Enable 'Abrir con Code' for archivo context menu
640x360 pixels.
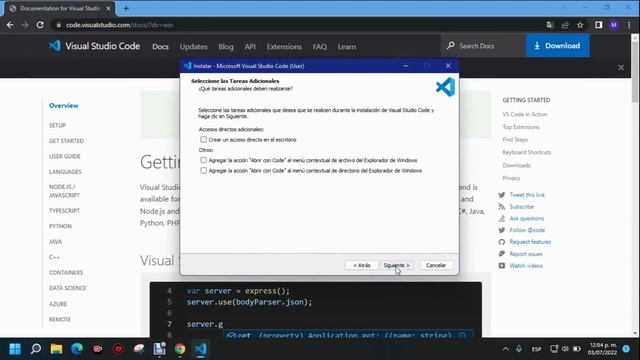[203, 160]
